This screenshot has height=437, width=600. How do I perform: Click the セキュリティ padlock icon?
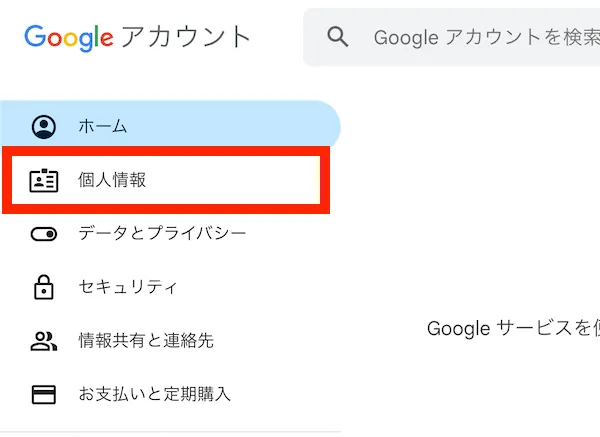pos(44,287)
